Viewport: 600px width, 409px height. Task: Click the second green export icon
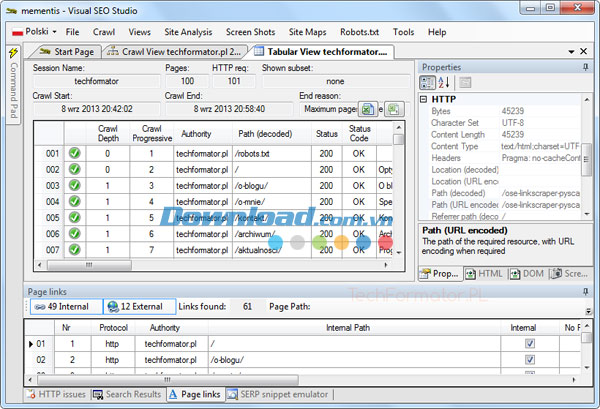394,109
